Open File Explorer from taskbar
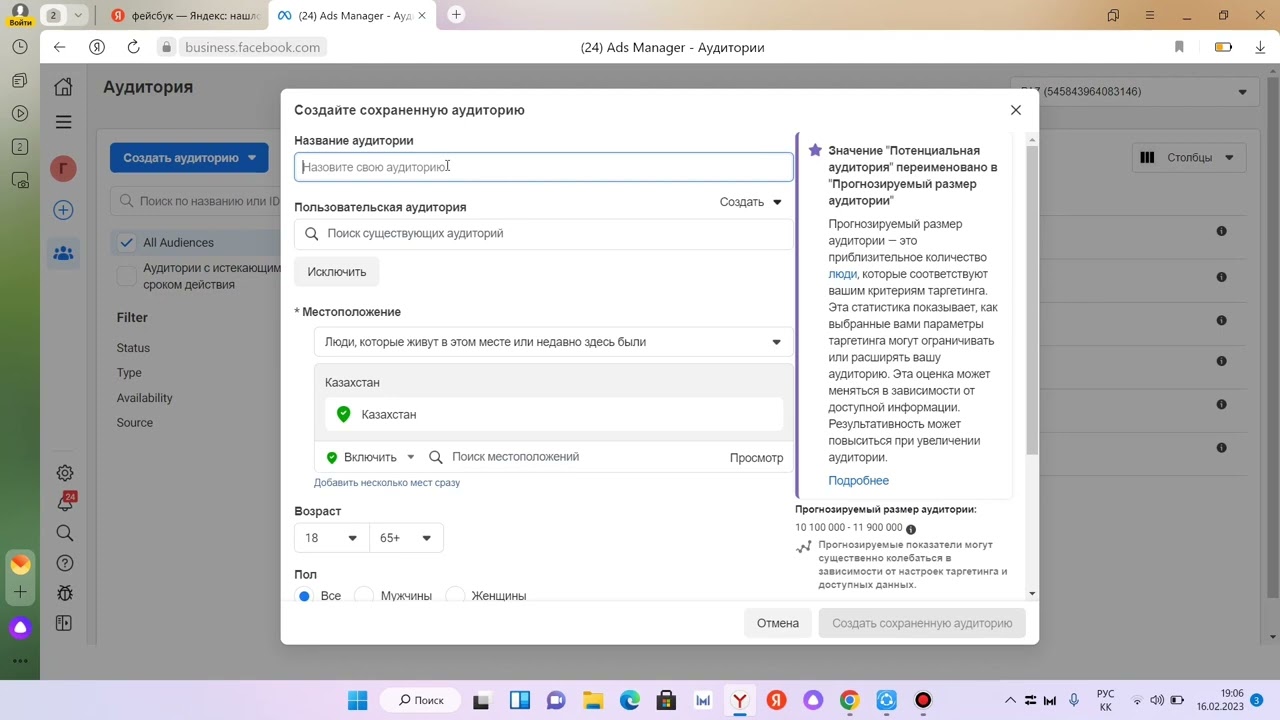Viewport: 1280px width, 720px height. [593, 700]
